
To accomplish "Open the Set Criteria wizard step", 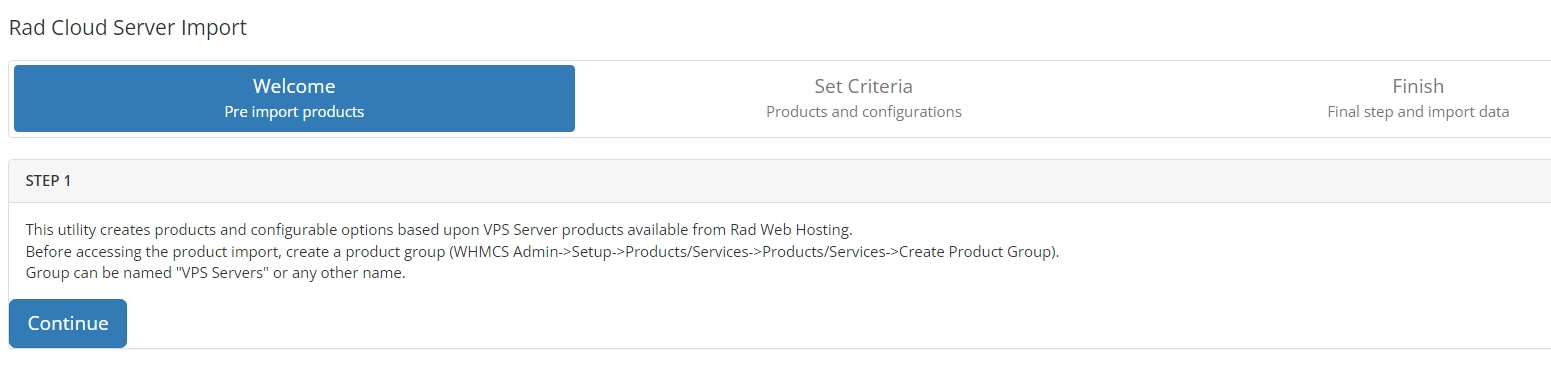I will (x=863, y=98).
